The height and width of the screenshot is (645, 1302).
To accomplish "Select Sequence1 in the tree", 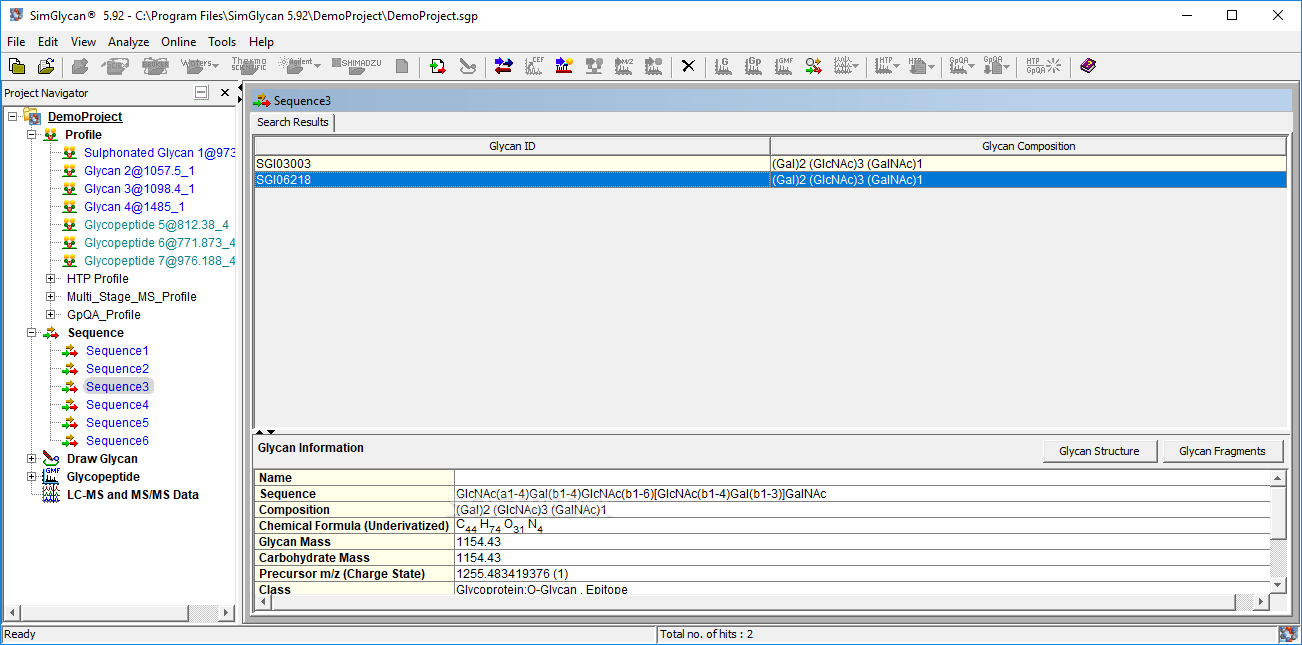I will point(117,351).
